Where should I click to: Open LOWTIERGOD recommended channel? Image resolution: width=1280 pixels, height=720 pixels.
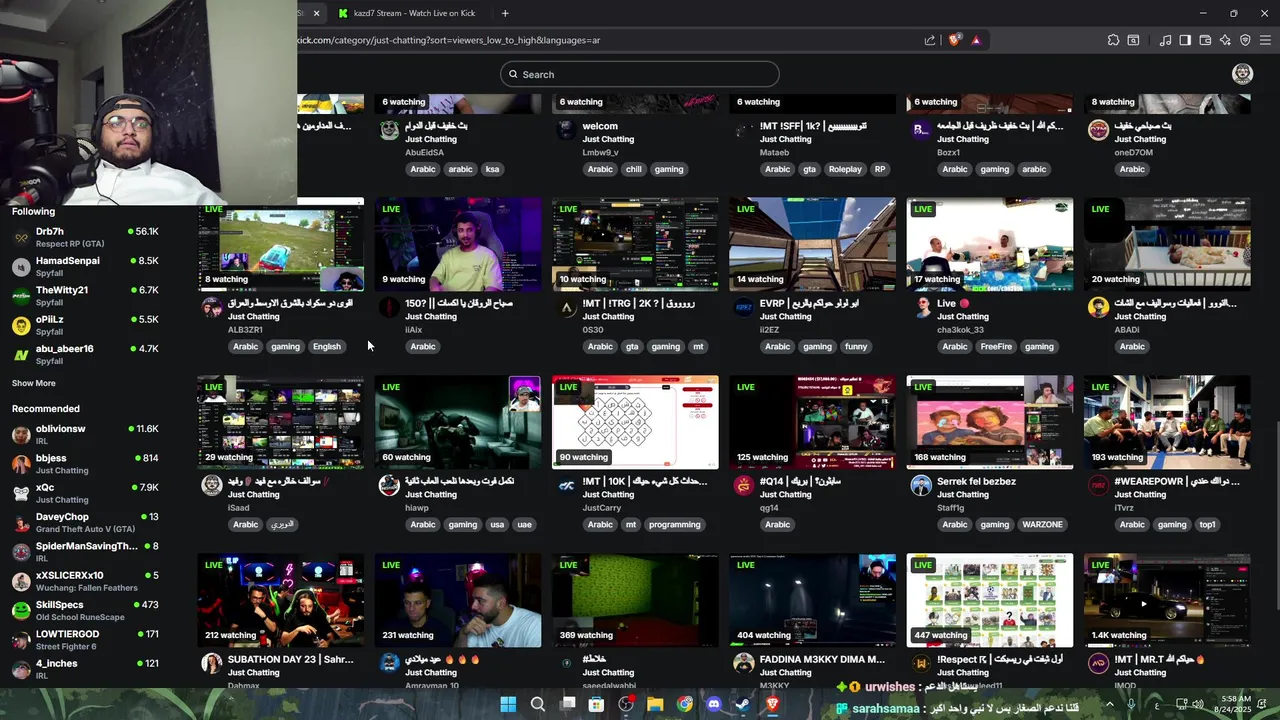(85, 639)
